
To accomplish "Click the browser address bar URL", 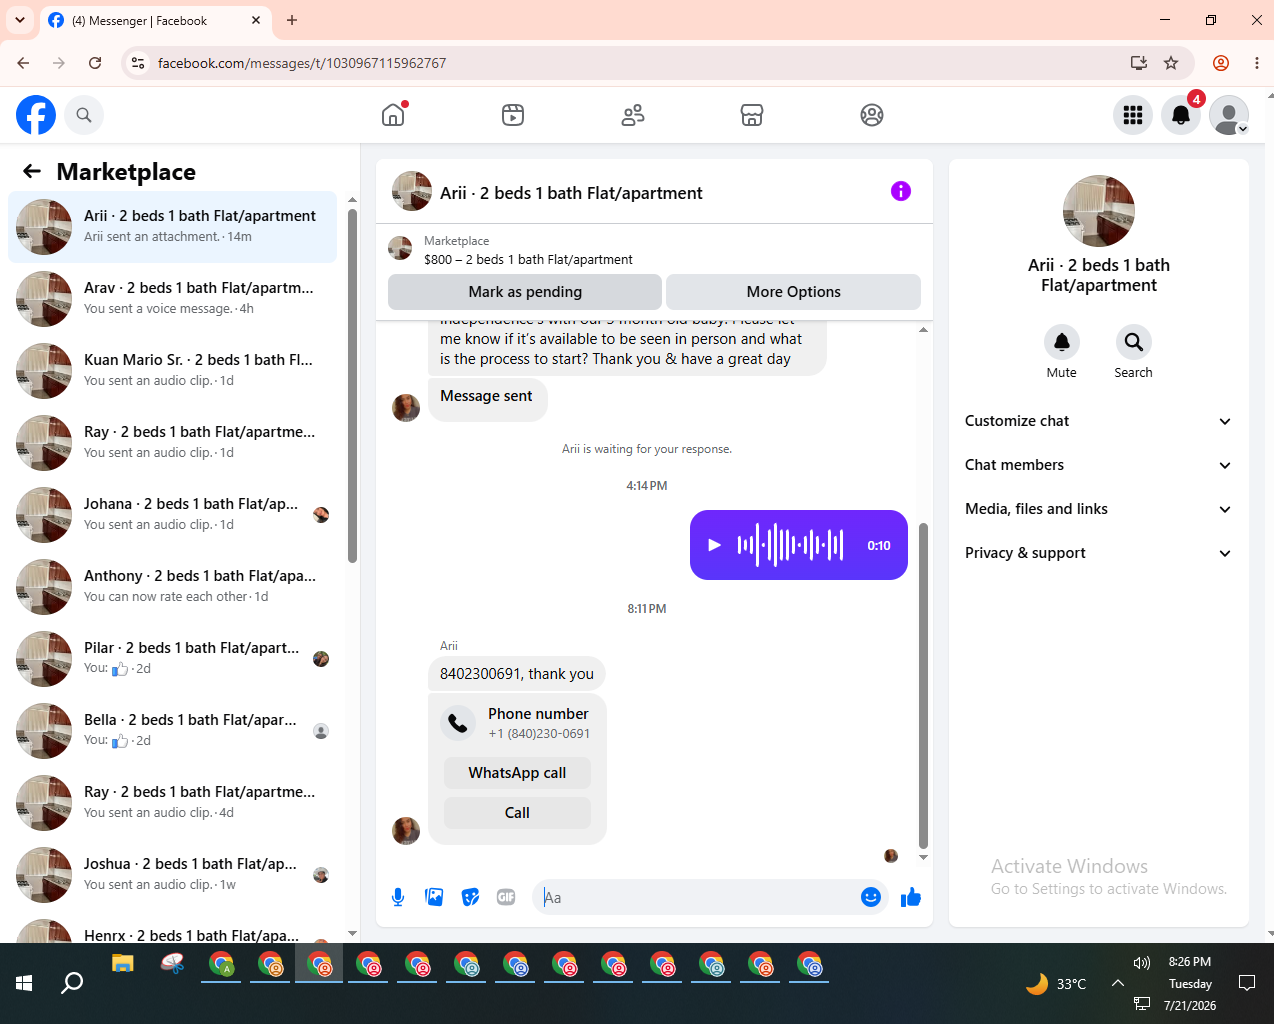I will [x=302, y=63].
